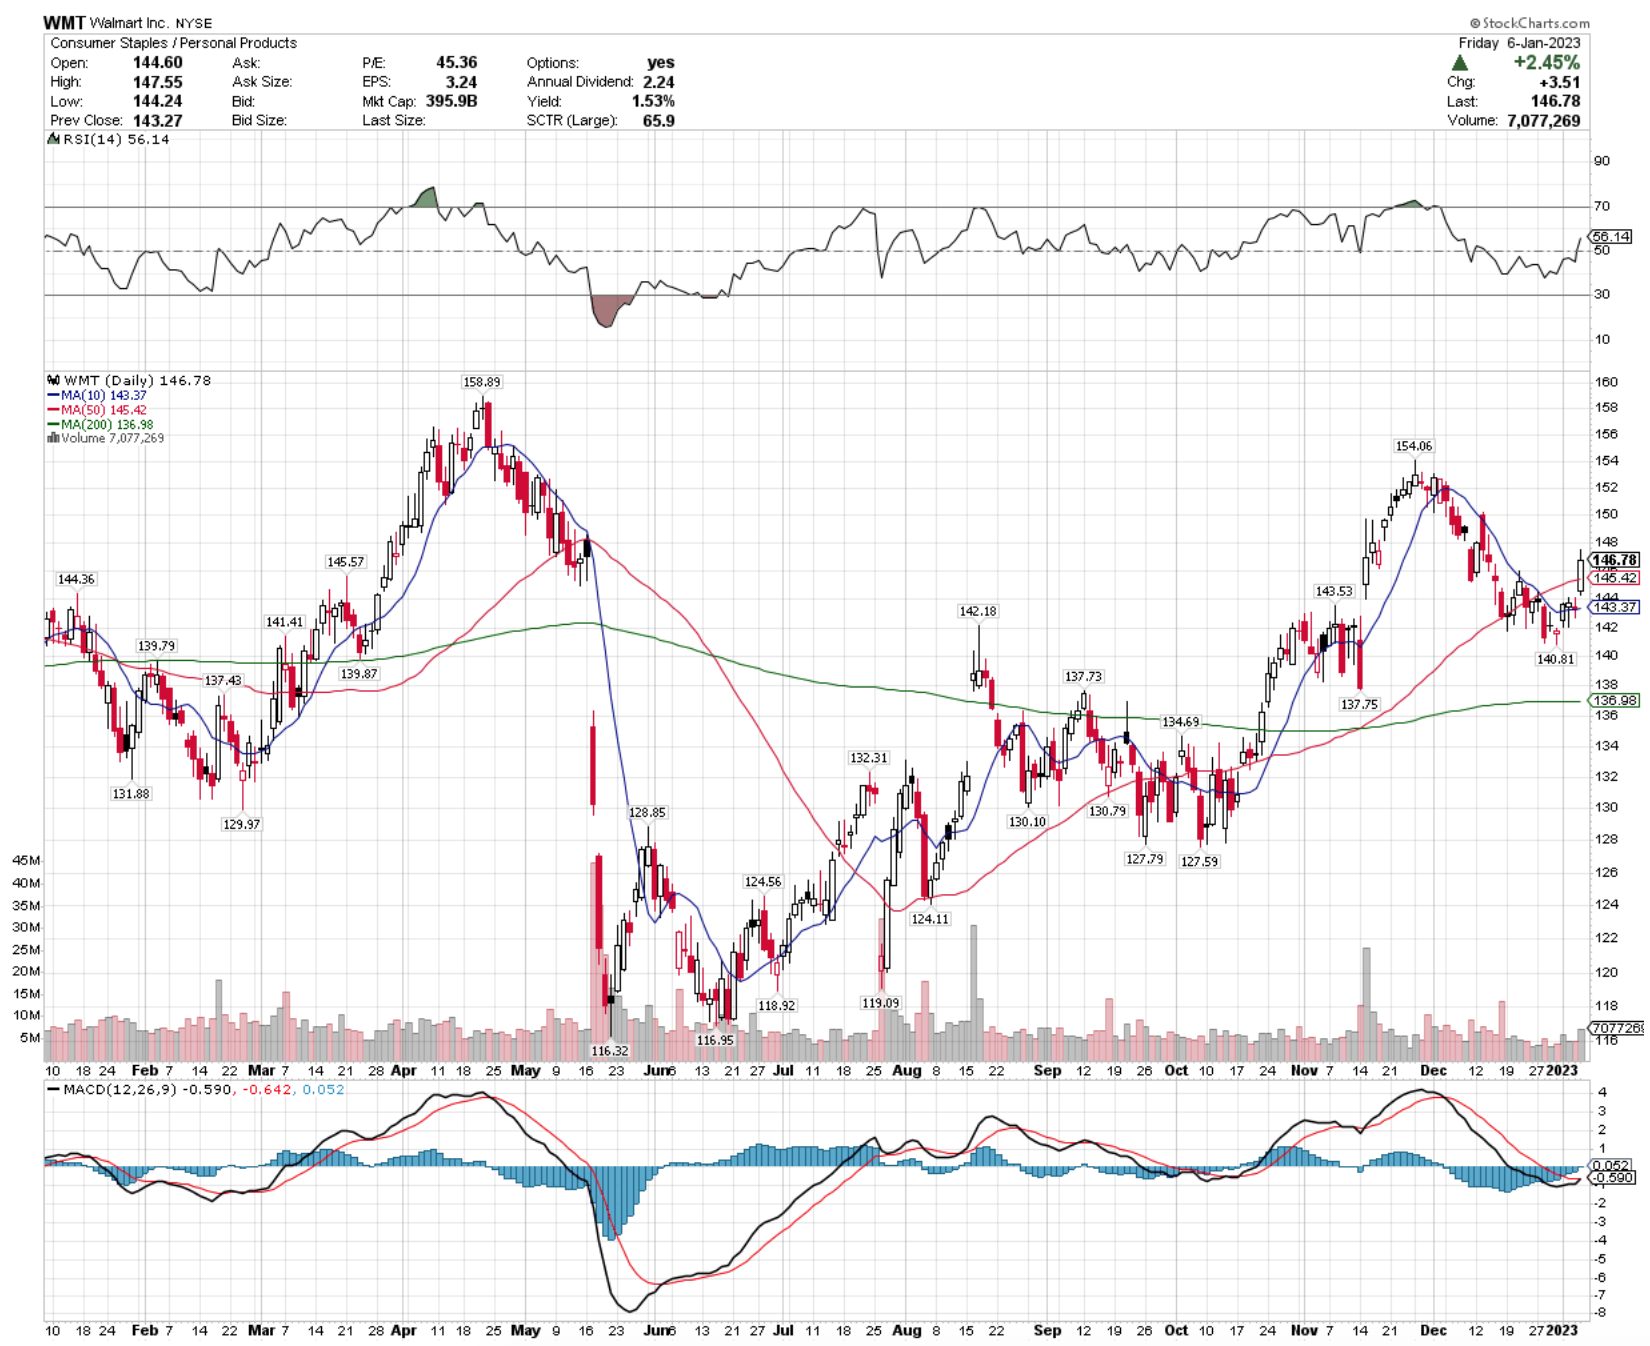Screen dimensions: 1650x1346
Task: Click the 124.11 price label
Action: tap(930, 919)
